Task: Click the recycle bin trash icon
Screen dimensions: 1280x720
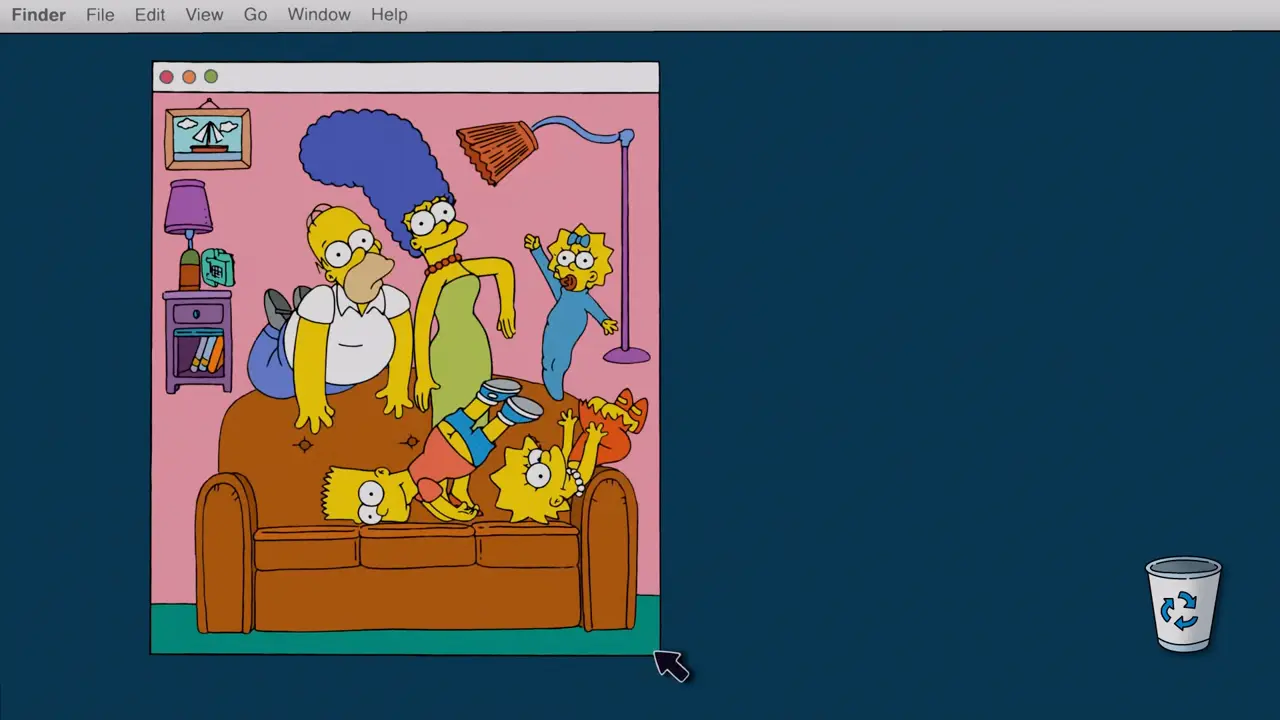Action: (x=1183, y=604)
